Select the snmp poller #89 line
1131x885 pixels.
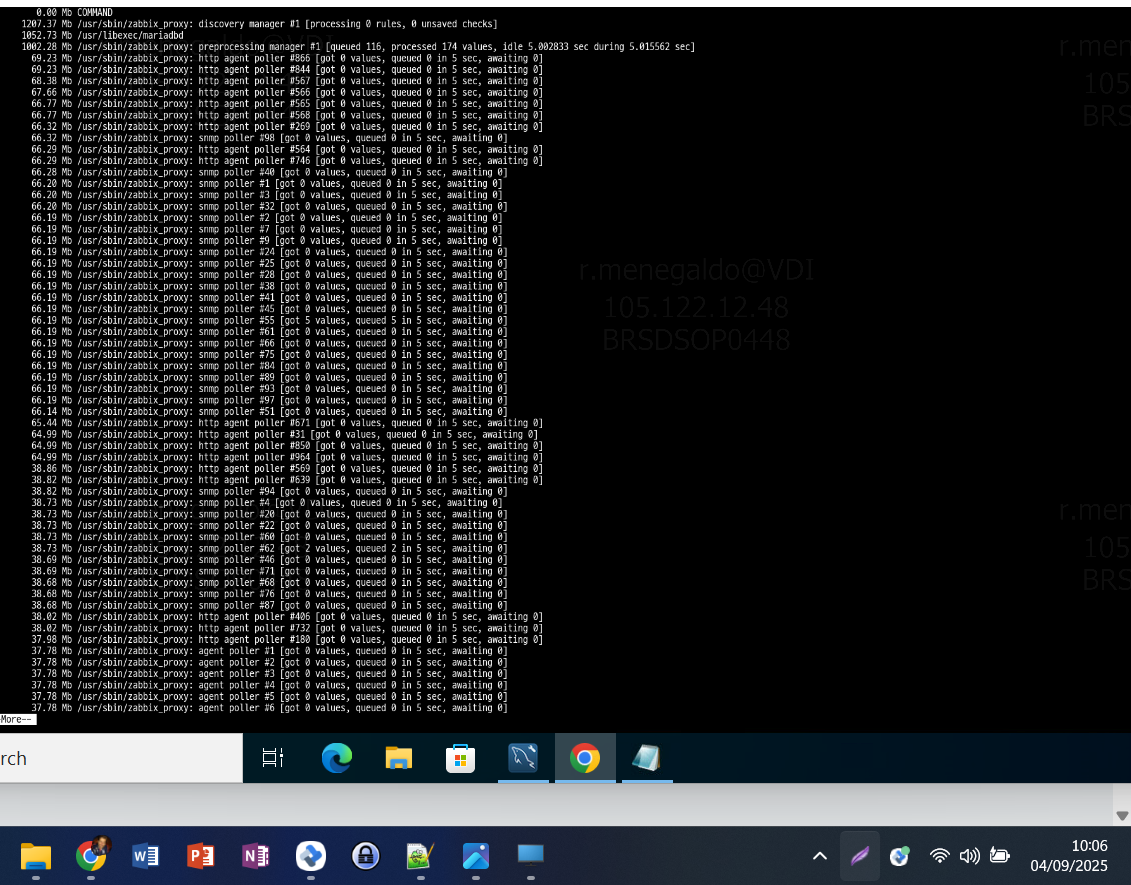coord(269,377)
